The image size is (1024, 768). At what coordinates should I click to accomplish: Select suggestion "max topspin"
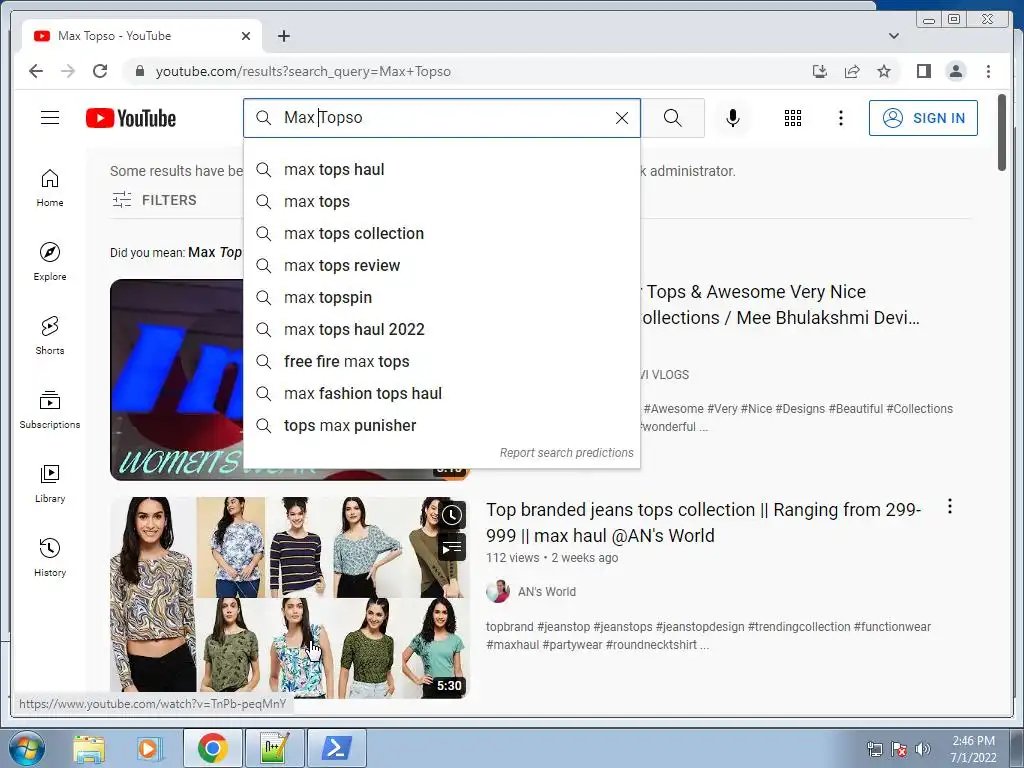[441, 298]
